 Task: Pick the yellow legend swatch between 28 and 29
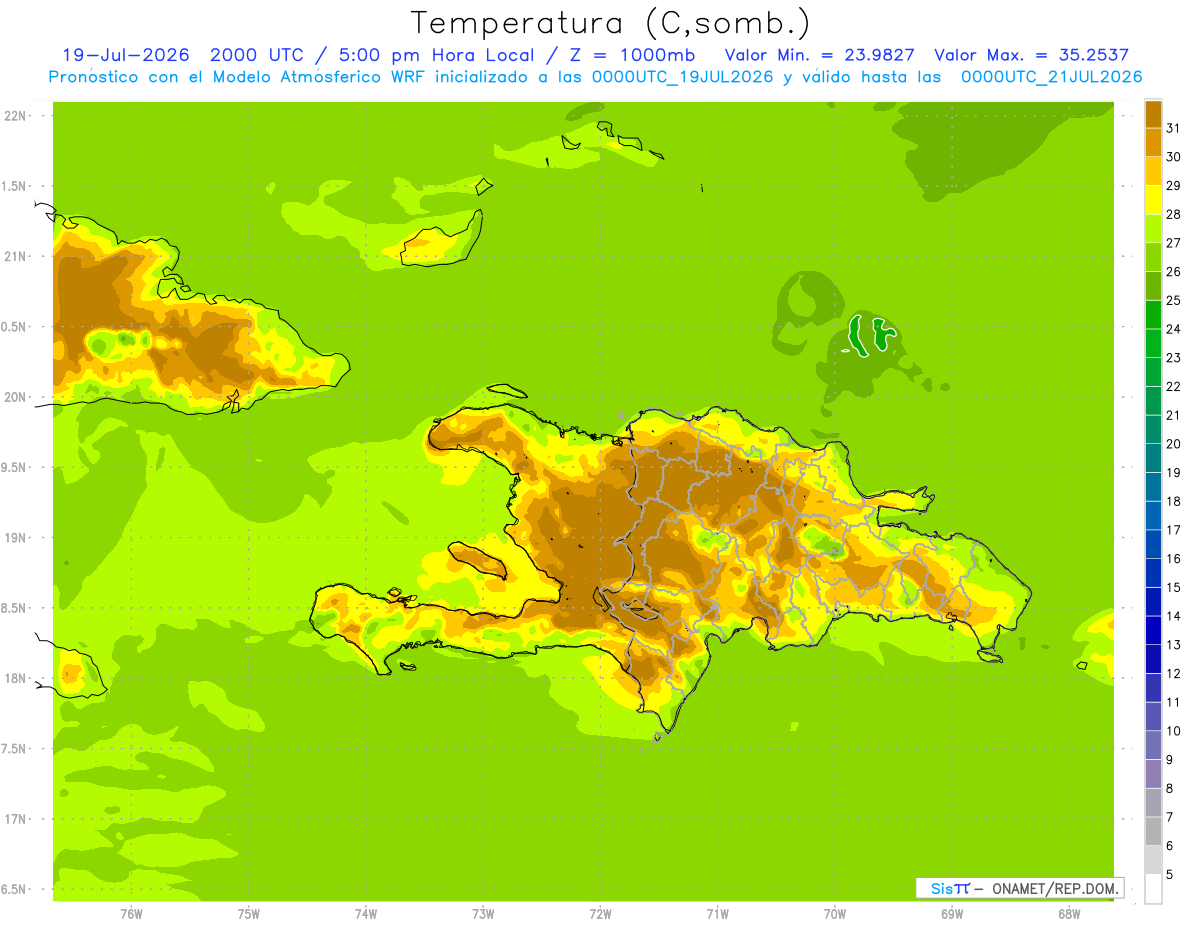click(1153, 199)
